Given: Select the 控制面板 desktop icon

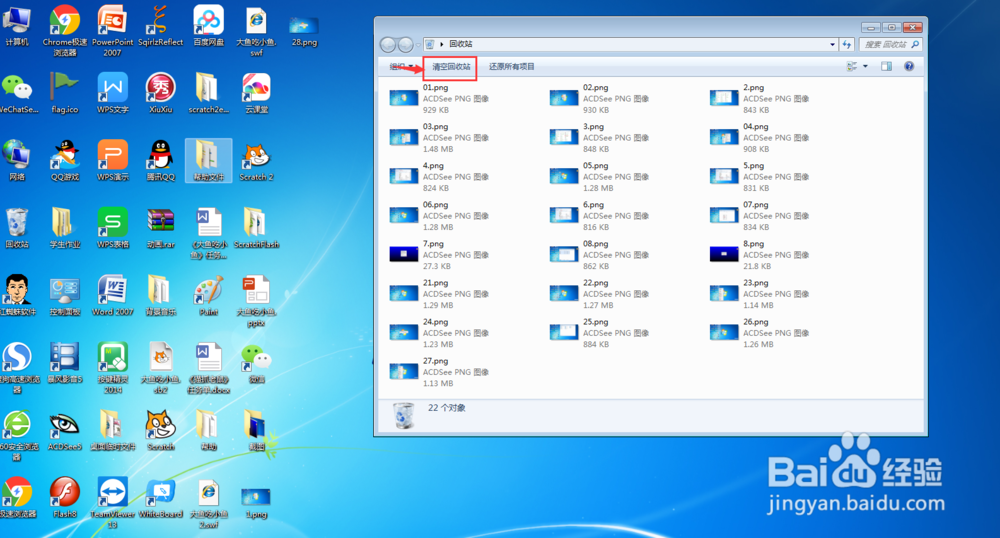Looking at the screenshot, I should point(64,295).
